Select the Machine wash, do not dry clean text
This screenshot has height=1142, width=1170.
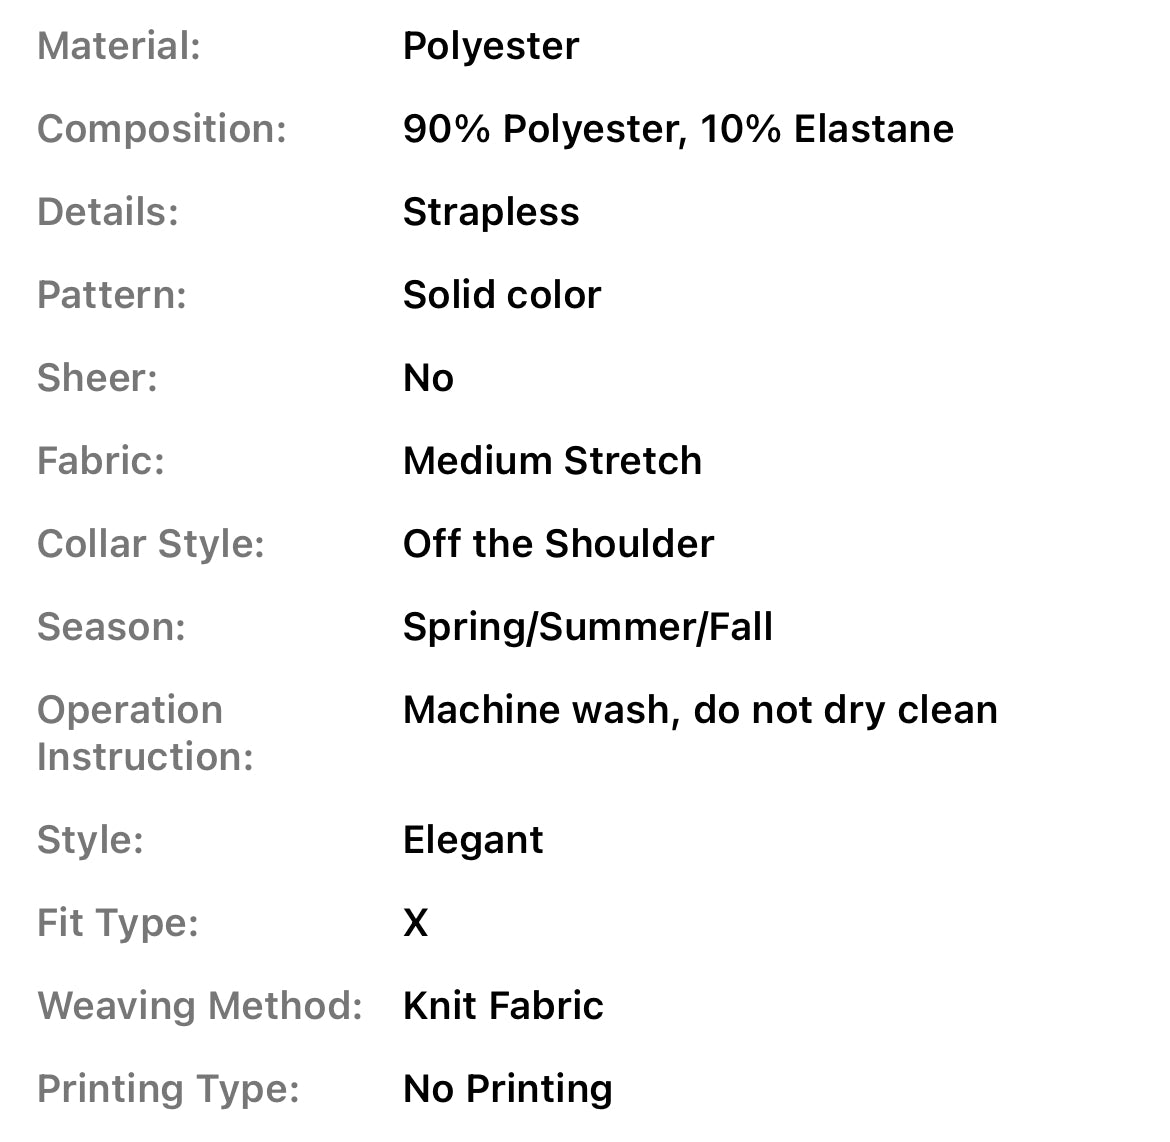click(700, 710)
